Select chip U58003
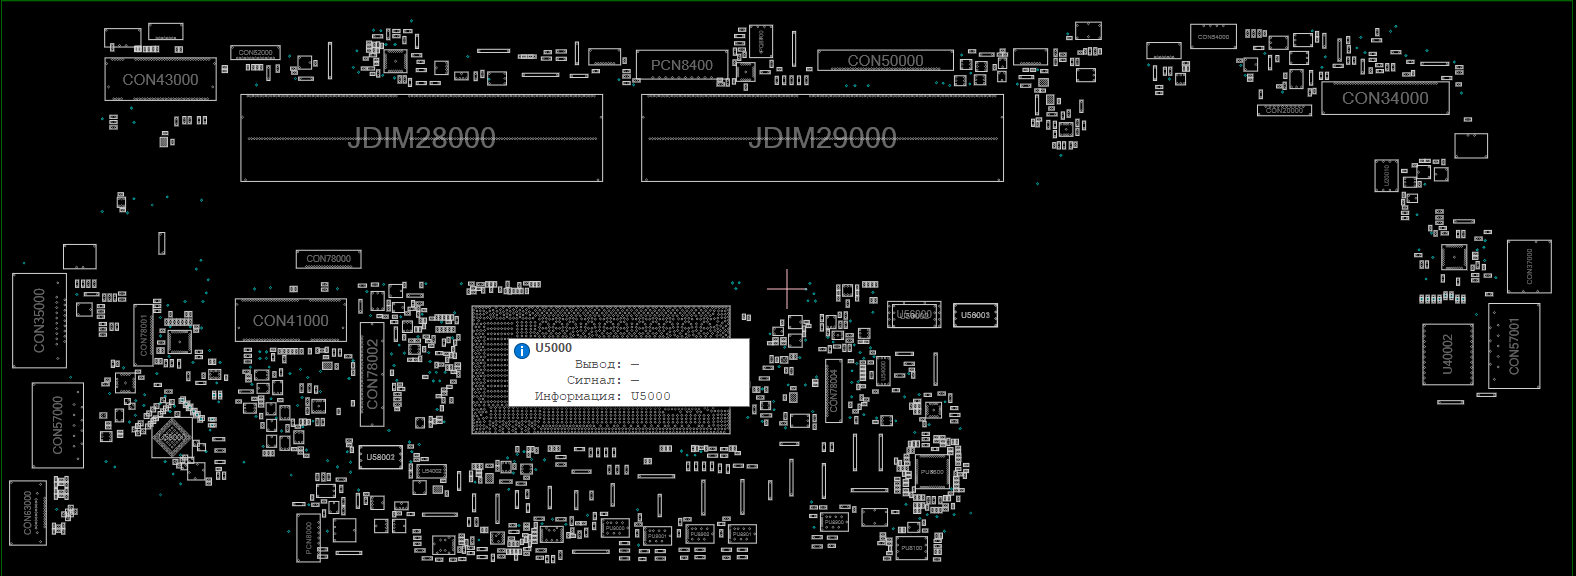The height and width of the screenshot is (576, 1576). click(x=975, y=315)
